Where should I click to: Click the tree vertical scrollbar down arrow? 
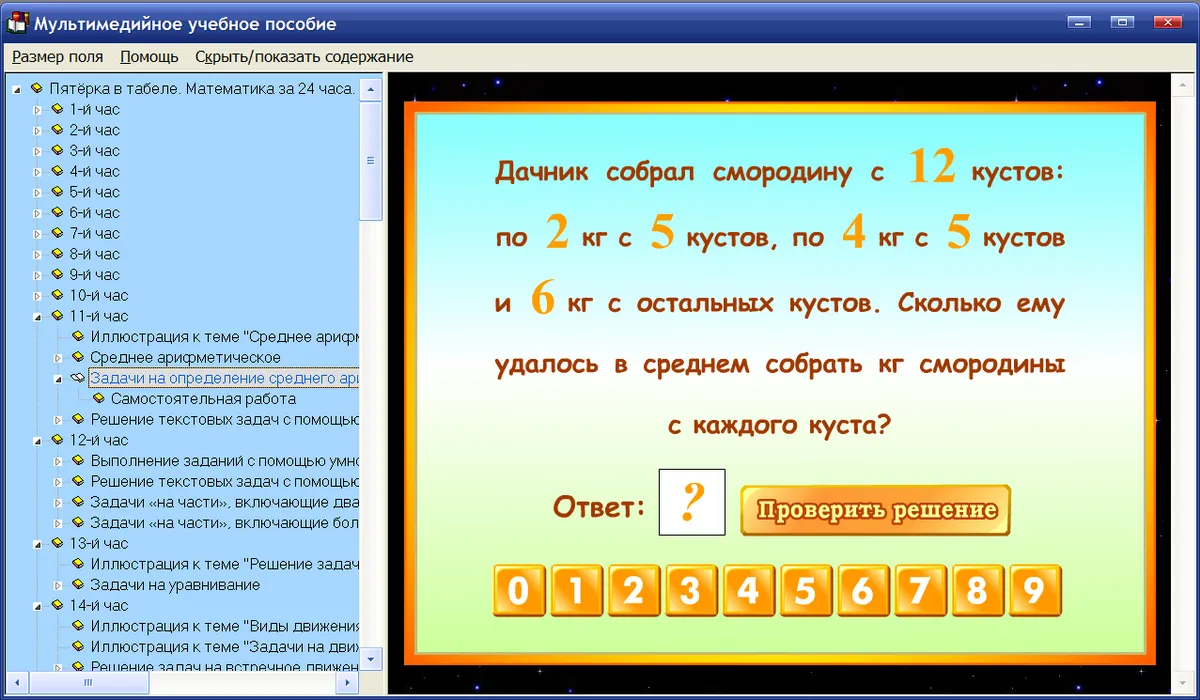371,660
